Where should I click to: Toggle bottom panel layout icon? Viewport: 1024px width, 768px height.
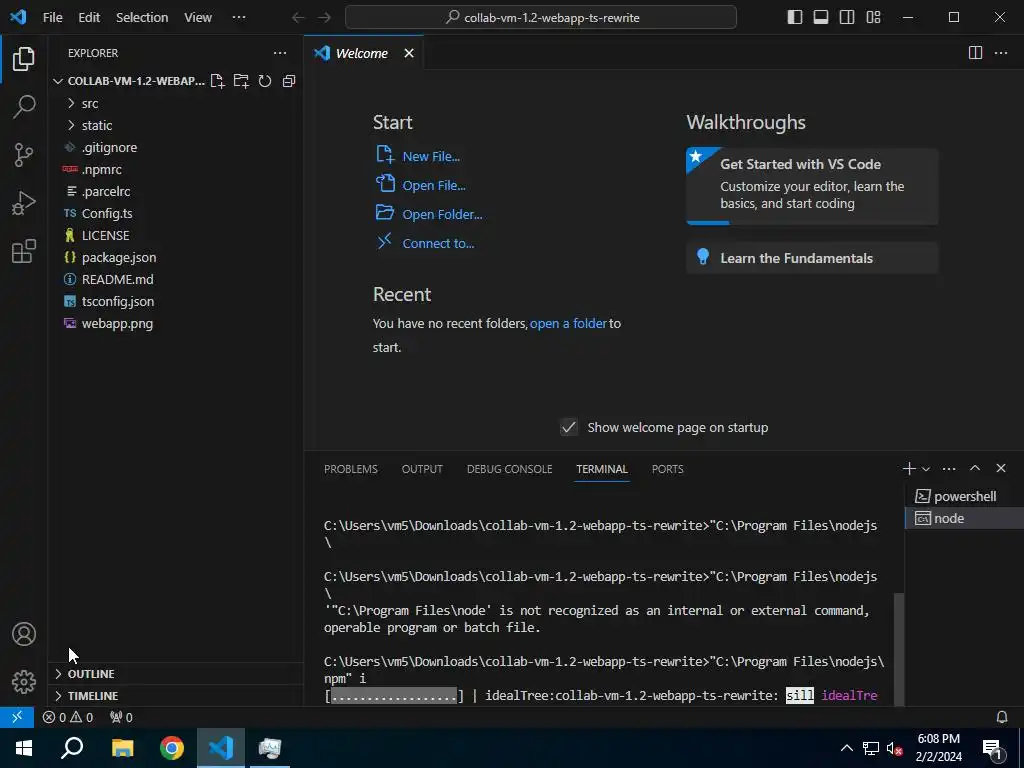point(821,17)
